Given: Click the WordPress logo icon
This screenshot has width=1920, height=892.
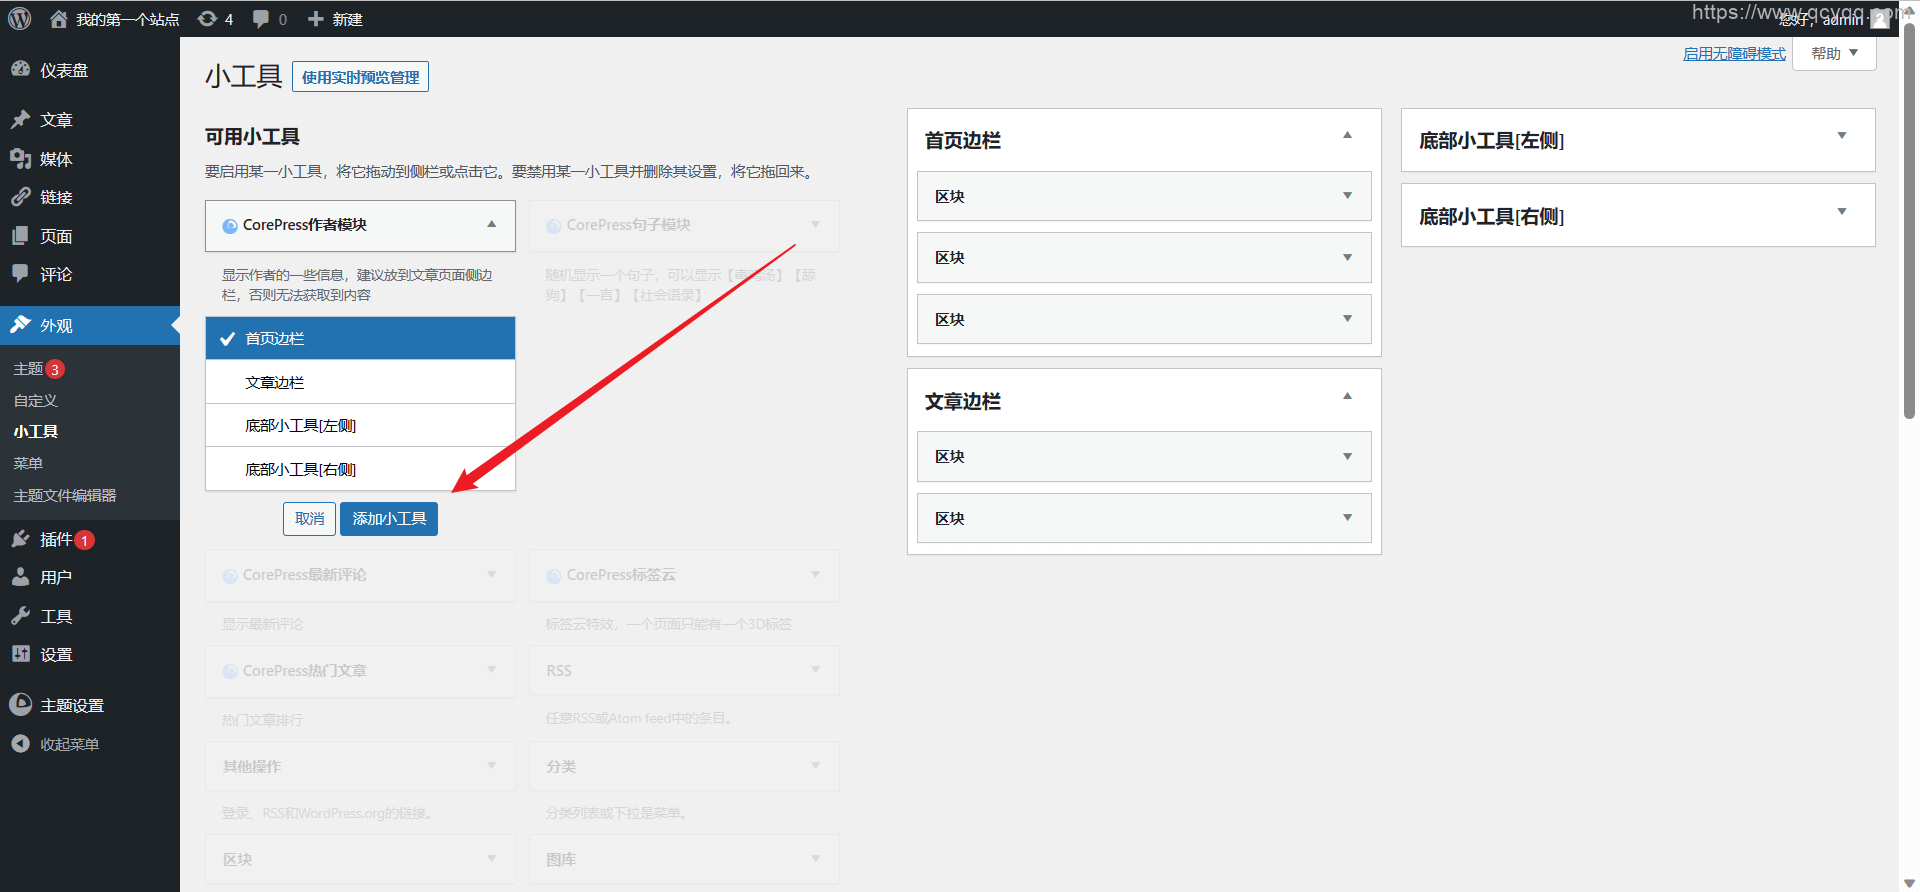Looking at the screenshot, I should (20, 19).
